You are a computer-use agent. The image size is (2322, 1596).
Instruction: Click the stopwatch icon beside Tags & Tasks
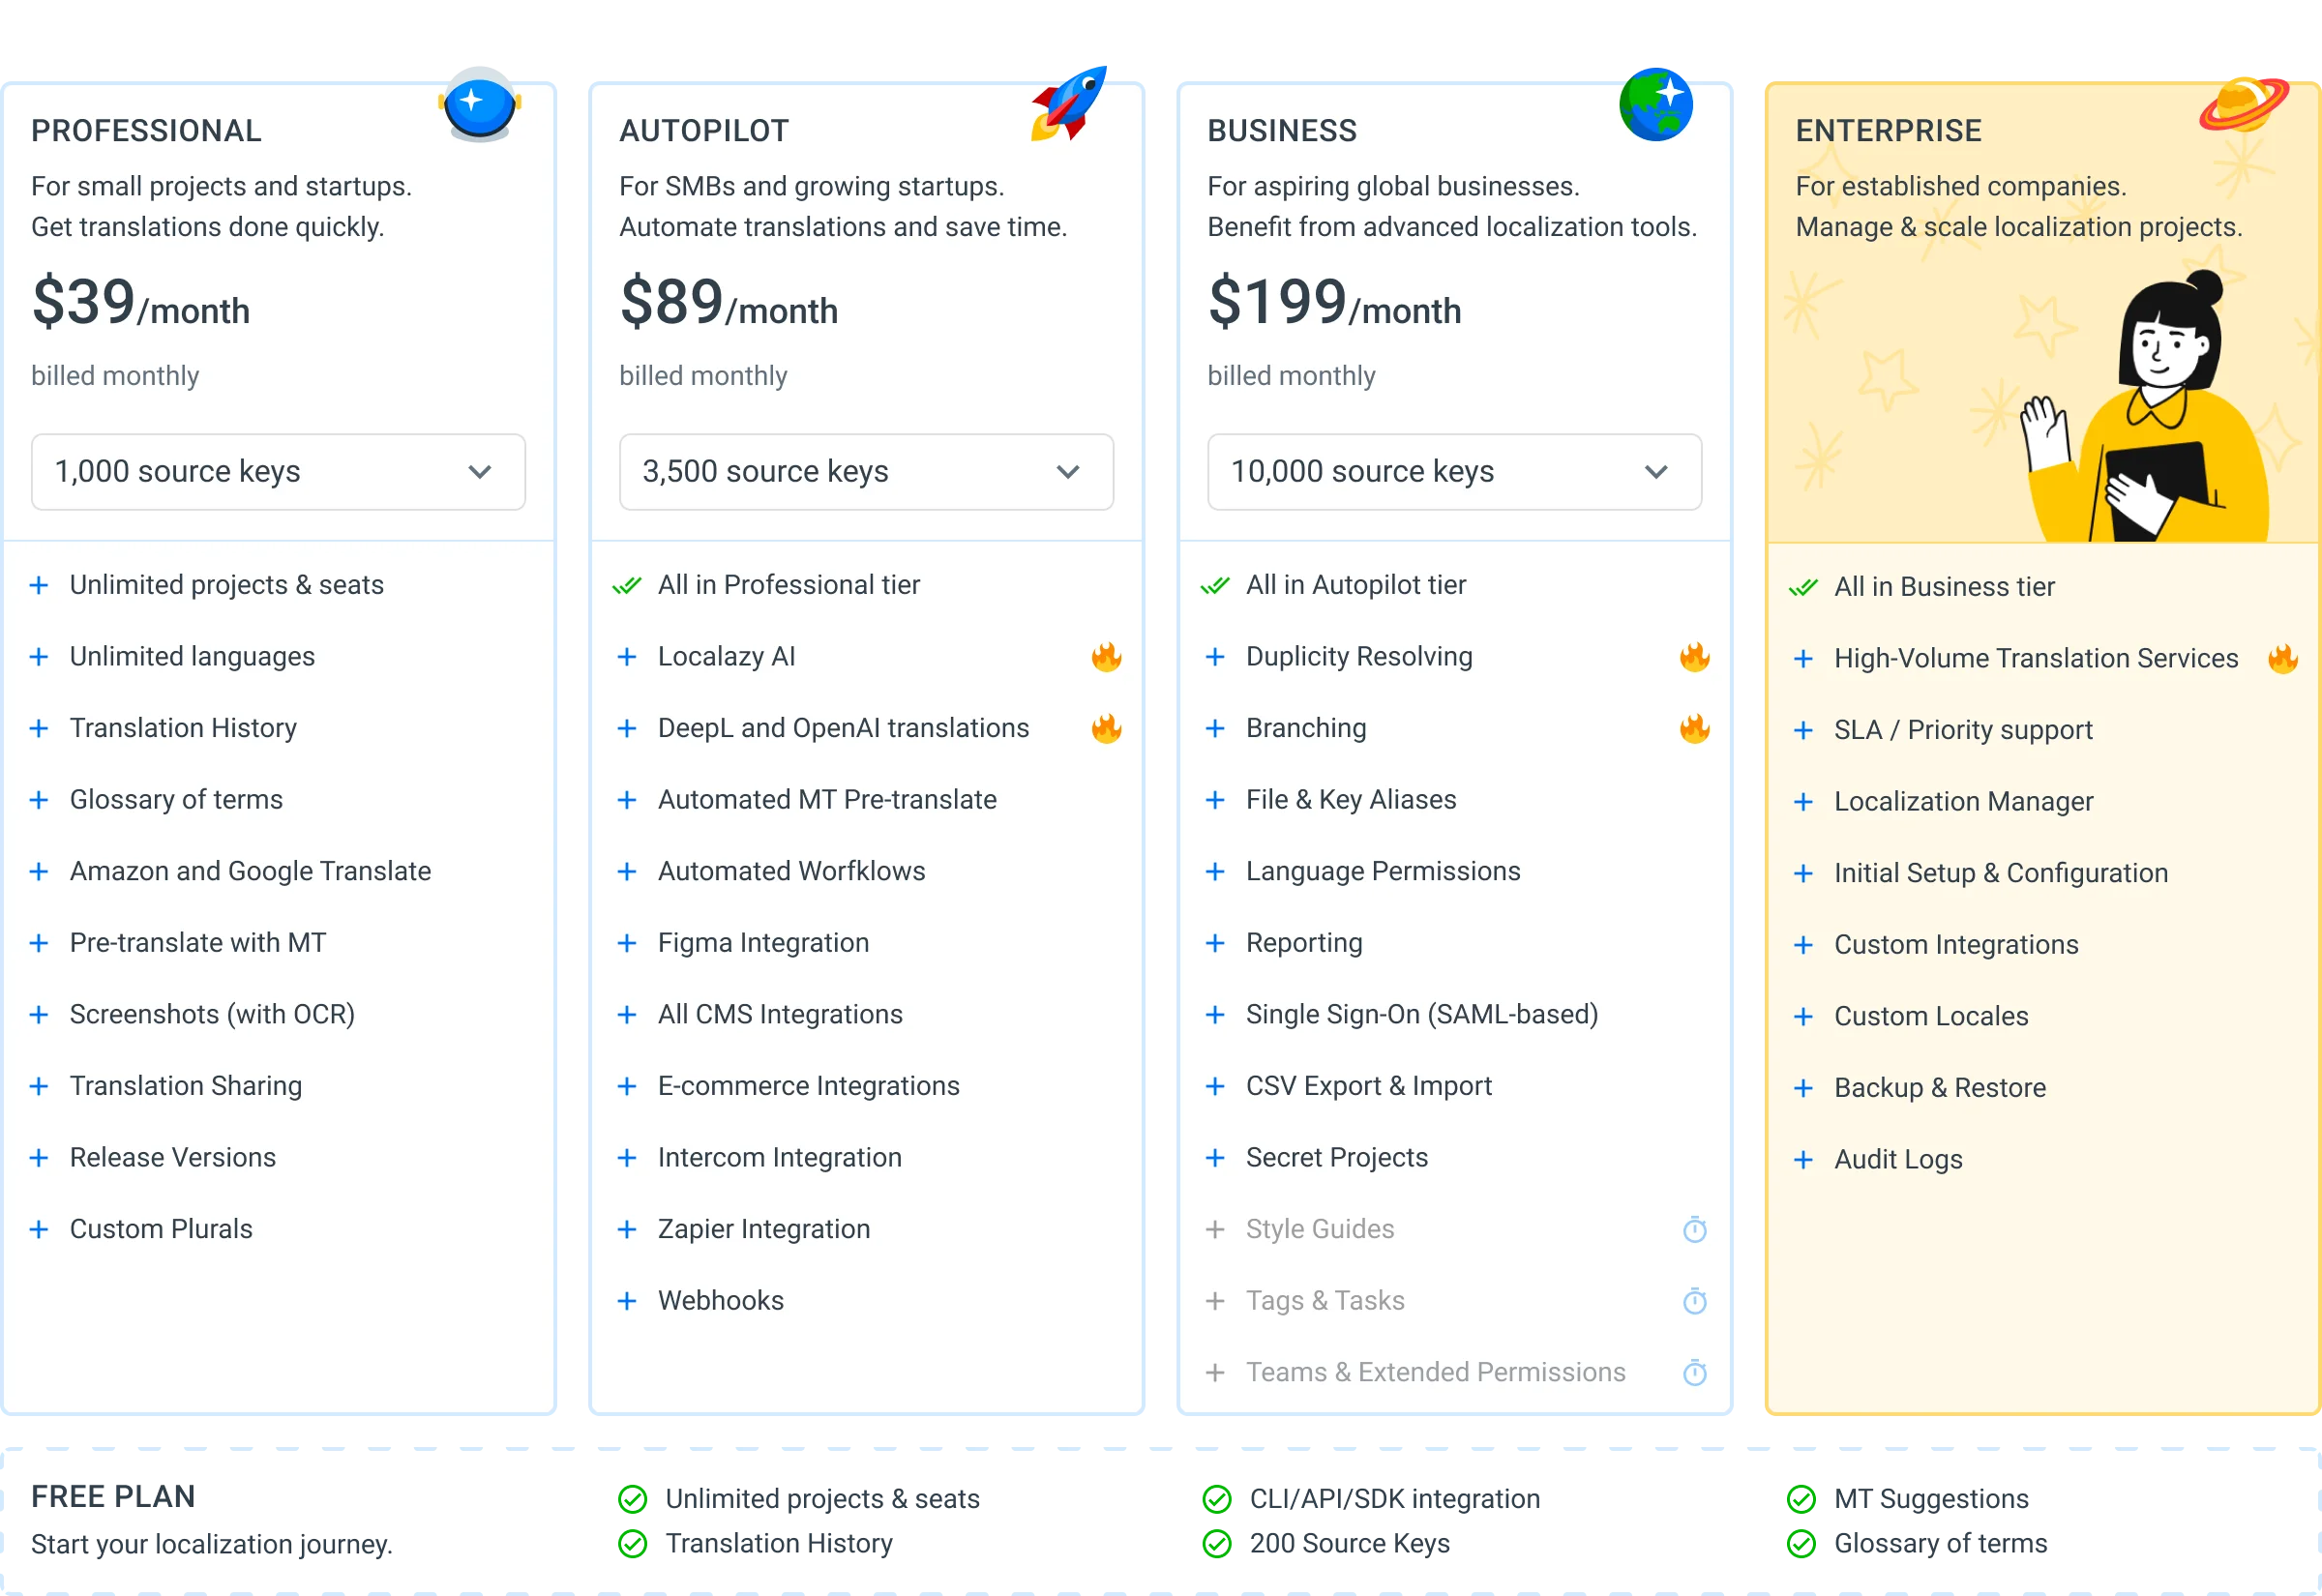click(x=1694, y=1301)
